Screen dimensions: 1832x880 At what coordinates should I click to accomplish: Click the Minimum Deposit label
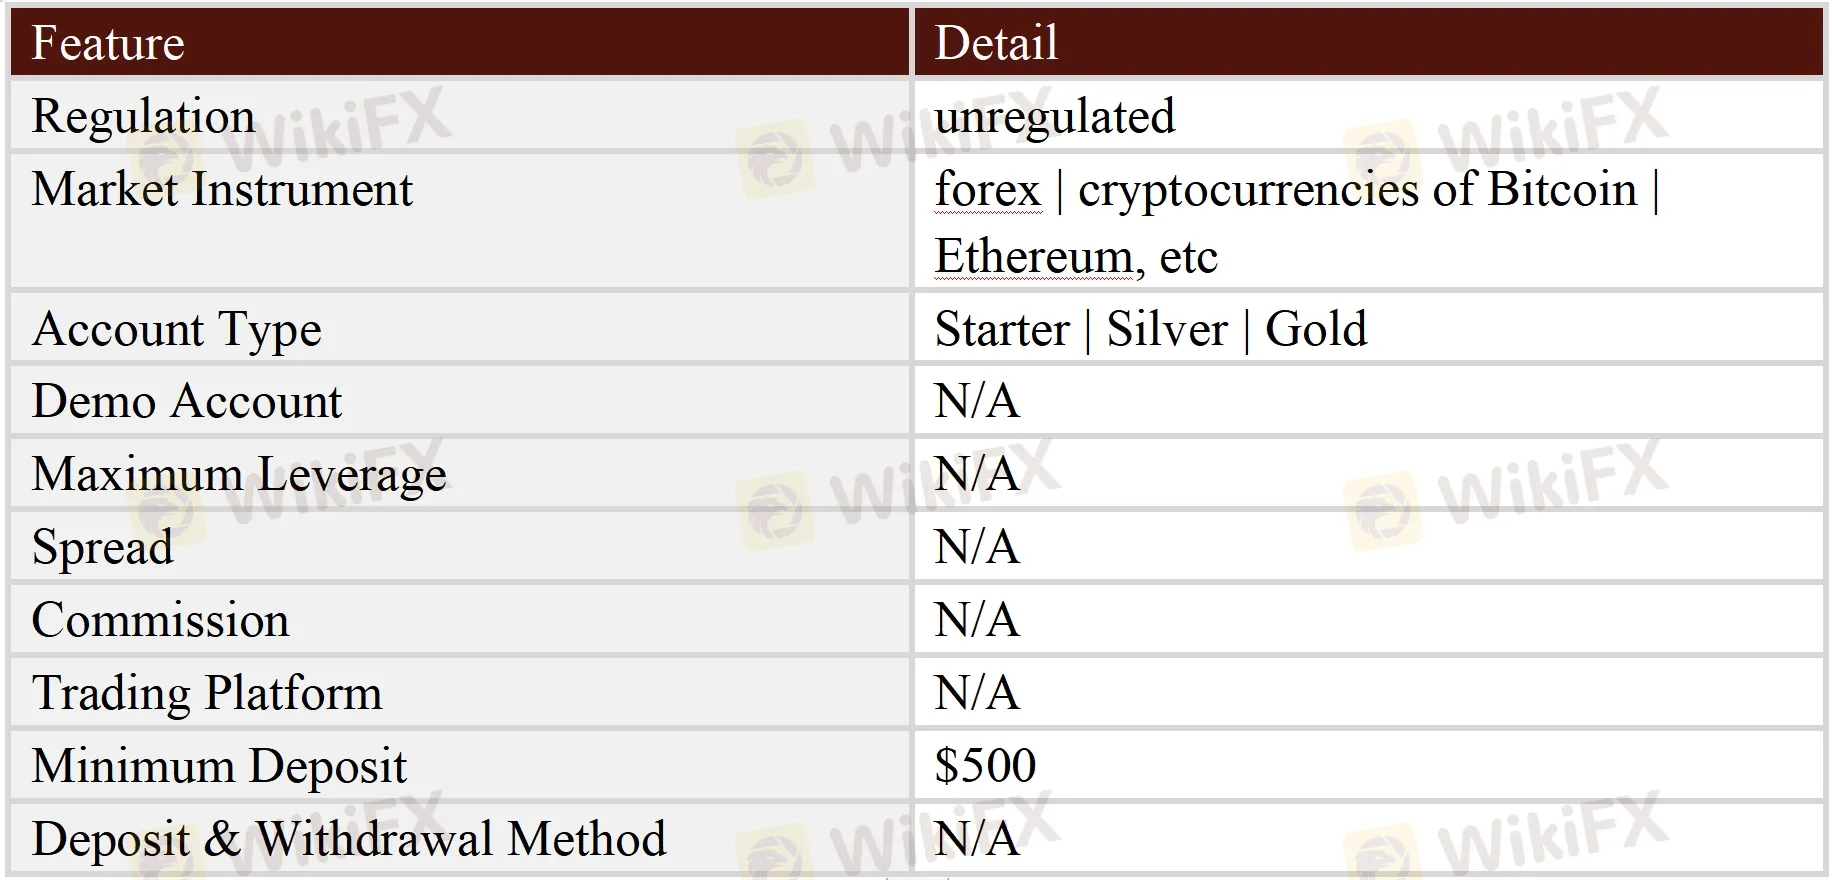click(x=219, y=766)
